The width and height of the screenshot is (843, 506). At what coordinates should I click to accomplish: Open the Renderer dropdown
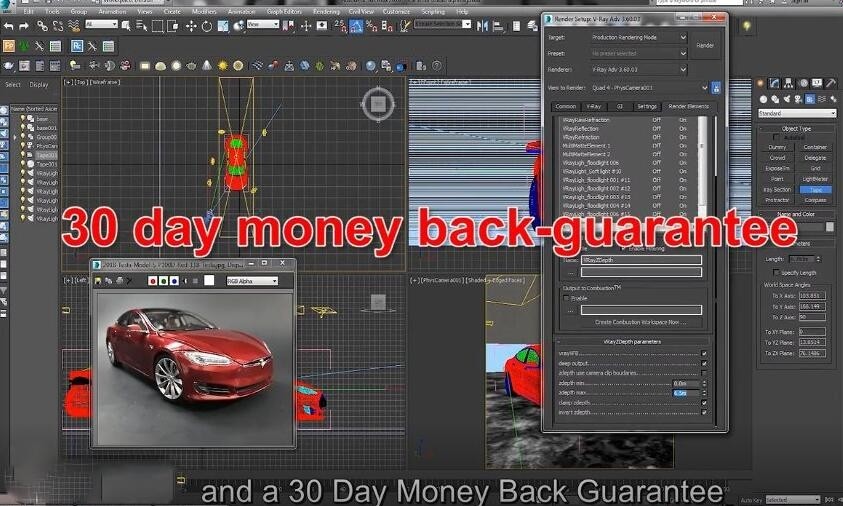[x=639, y=69]
